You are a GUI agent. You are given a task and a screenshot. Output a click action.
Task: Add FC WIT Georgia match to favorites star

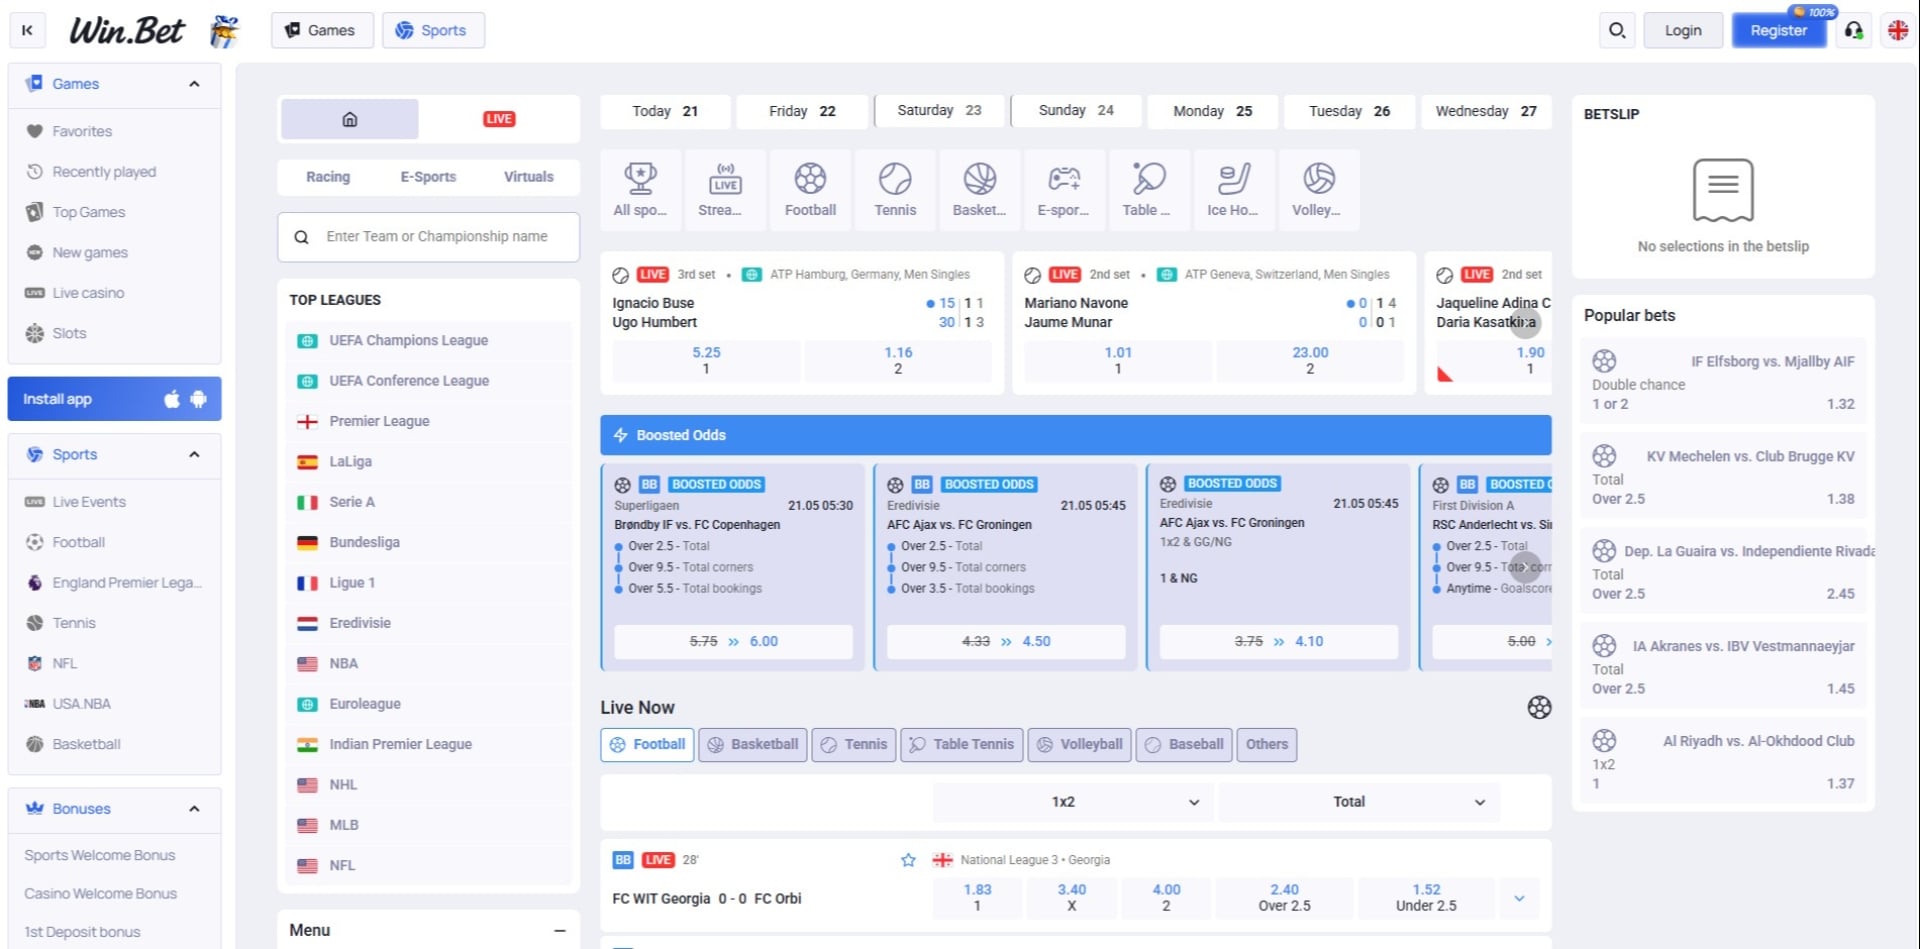[908, 860]
